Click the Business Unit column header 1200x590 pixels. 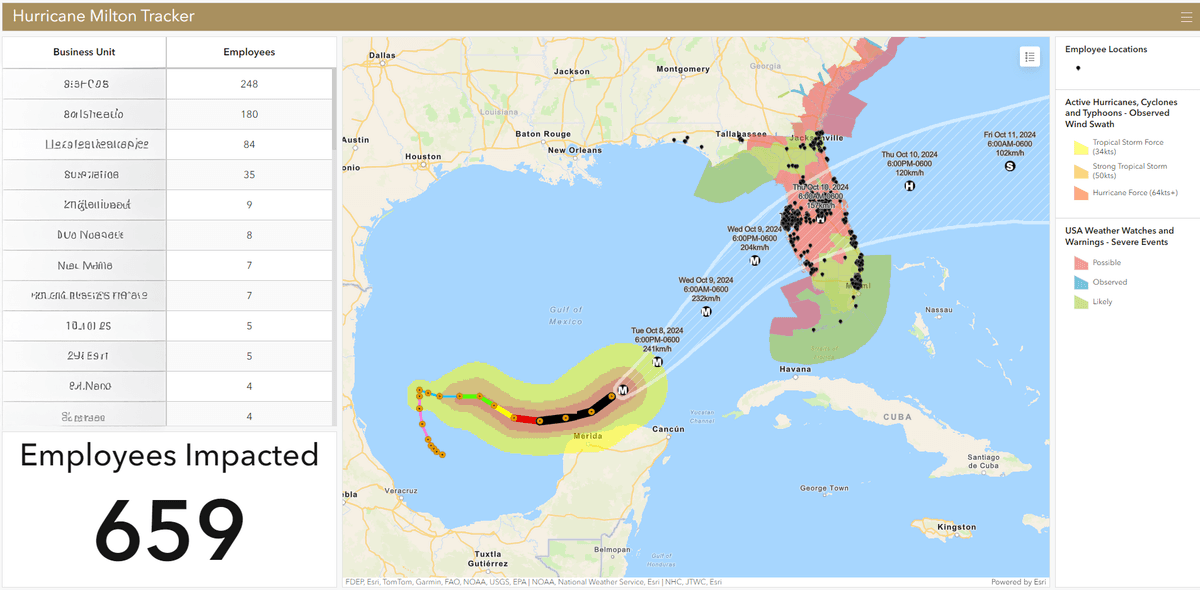click(85, 52)
